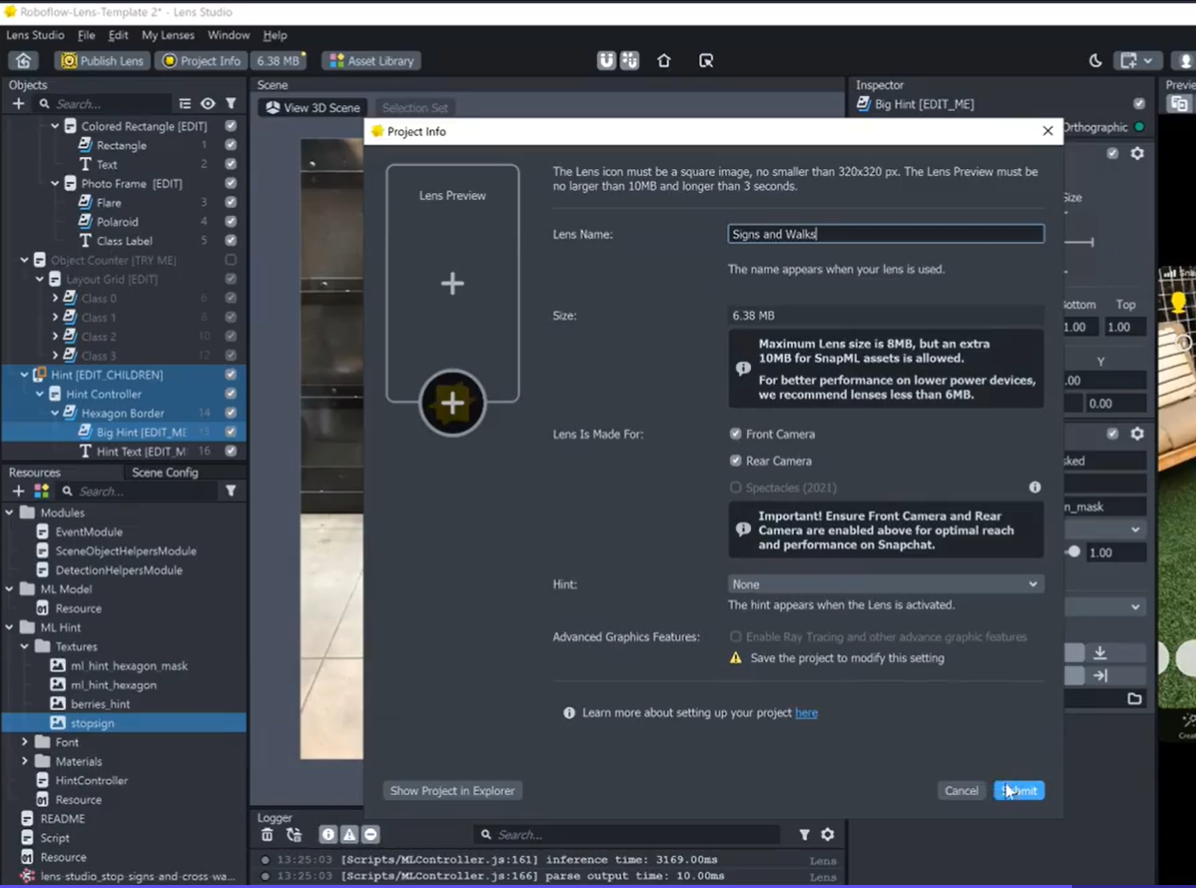Click the Project Info button

pos(202,61)
